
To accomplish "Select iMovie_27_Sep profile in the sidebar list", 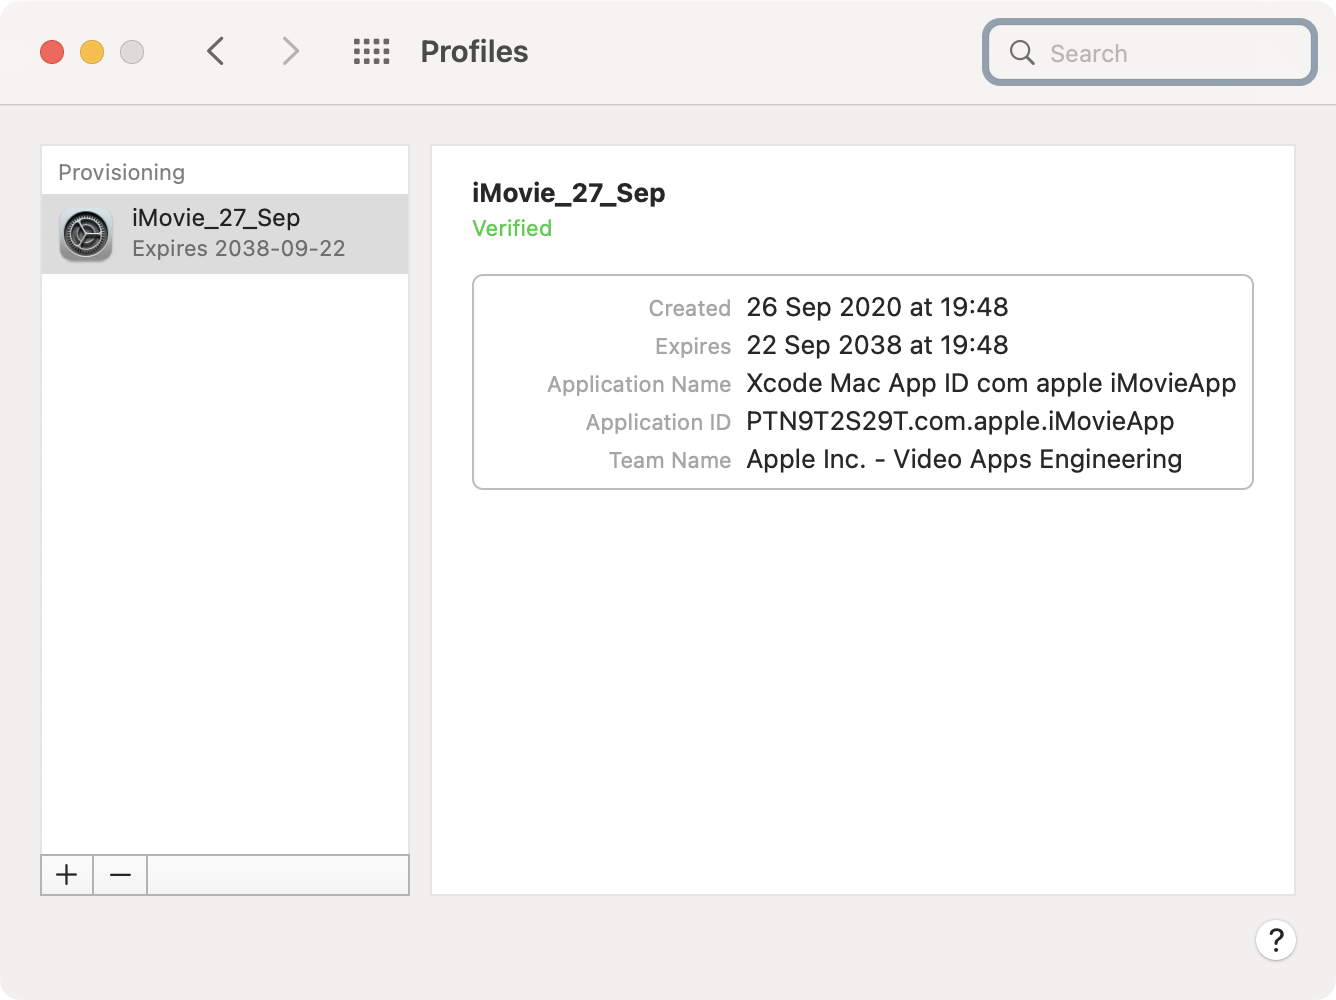I will point(225,234).
